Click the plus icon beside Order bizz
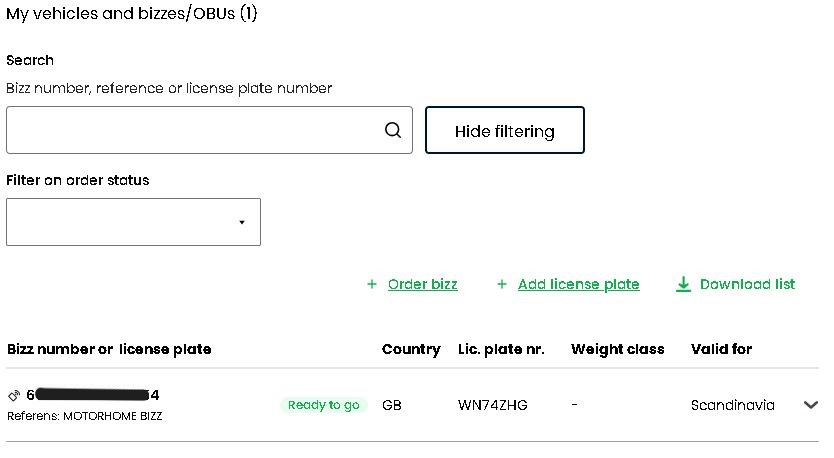834x458 pixels. [372, 284]
